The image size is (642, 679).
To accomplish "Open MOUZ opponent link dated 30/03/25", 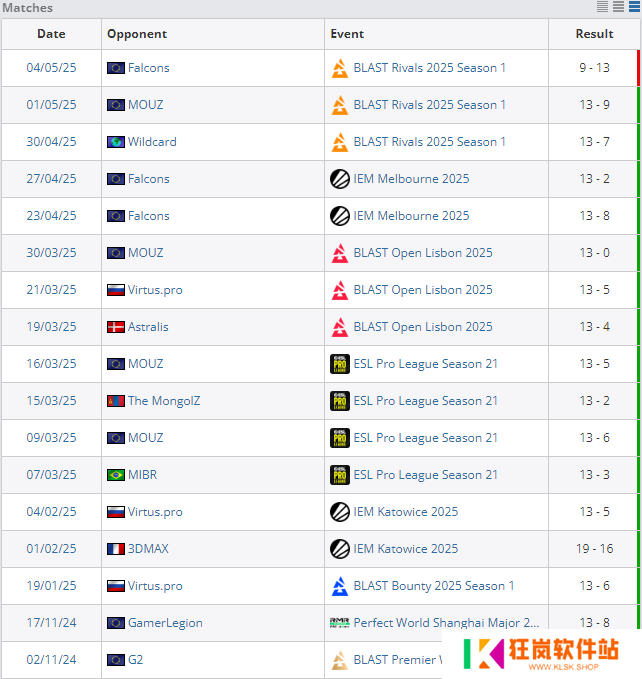I will pos(145,253).
